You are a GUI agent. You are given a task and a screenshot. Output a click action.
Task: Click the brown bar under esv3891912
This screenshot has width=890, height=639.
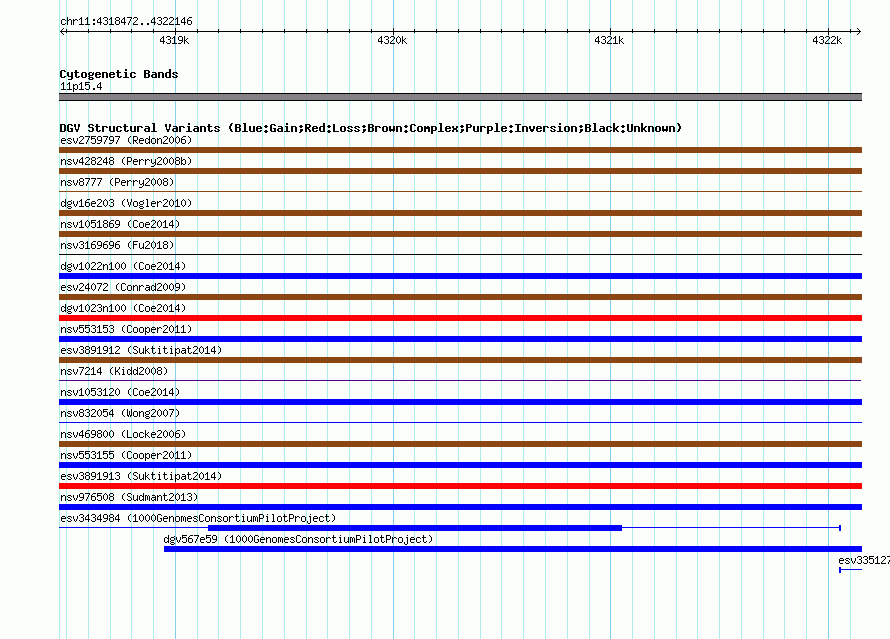click(460, 360)
